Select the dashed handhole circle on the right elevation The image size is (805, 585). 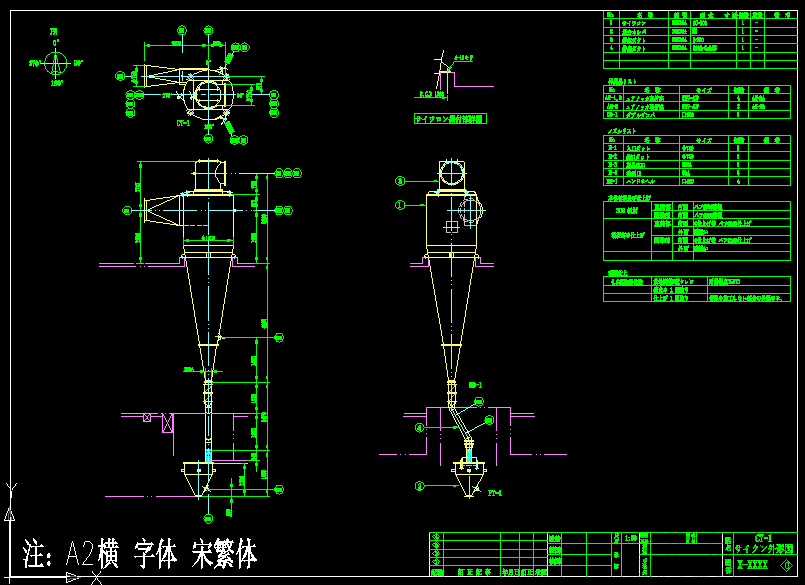click(x=470, y=210)
